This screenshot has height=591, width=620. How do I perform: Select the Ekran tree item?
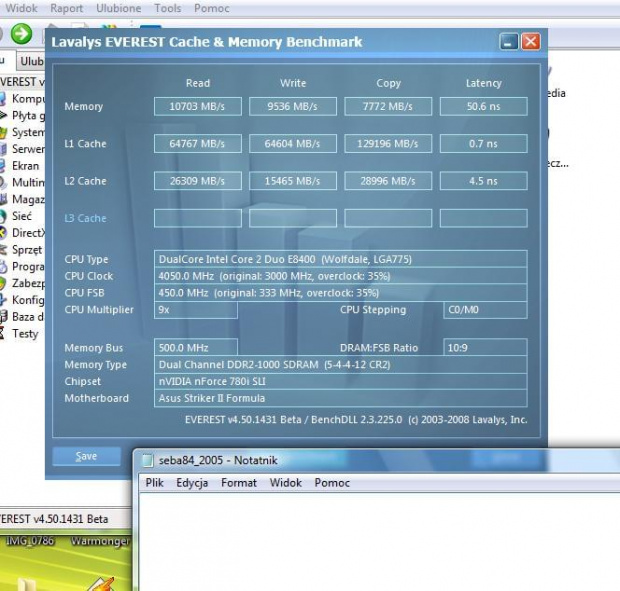coord(20,166)
